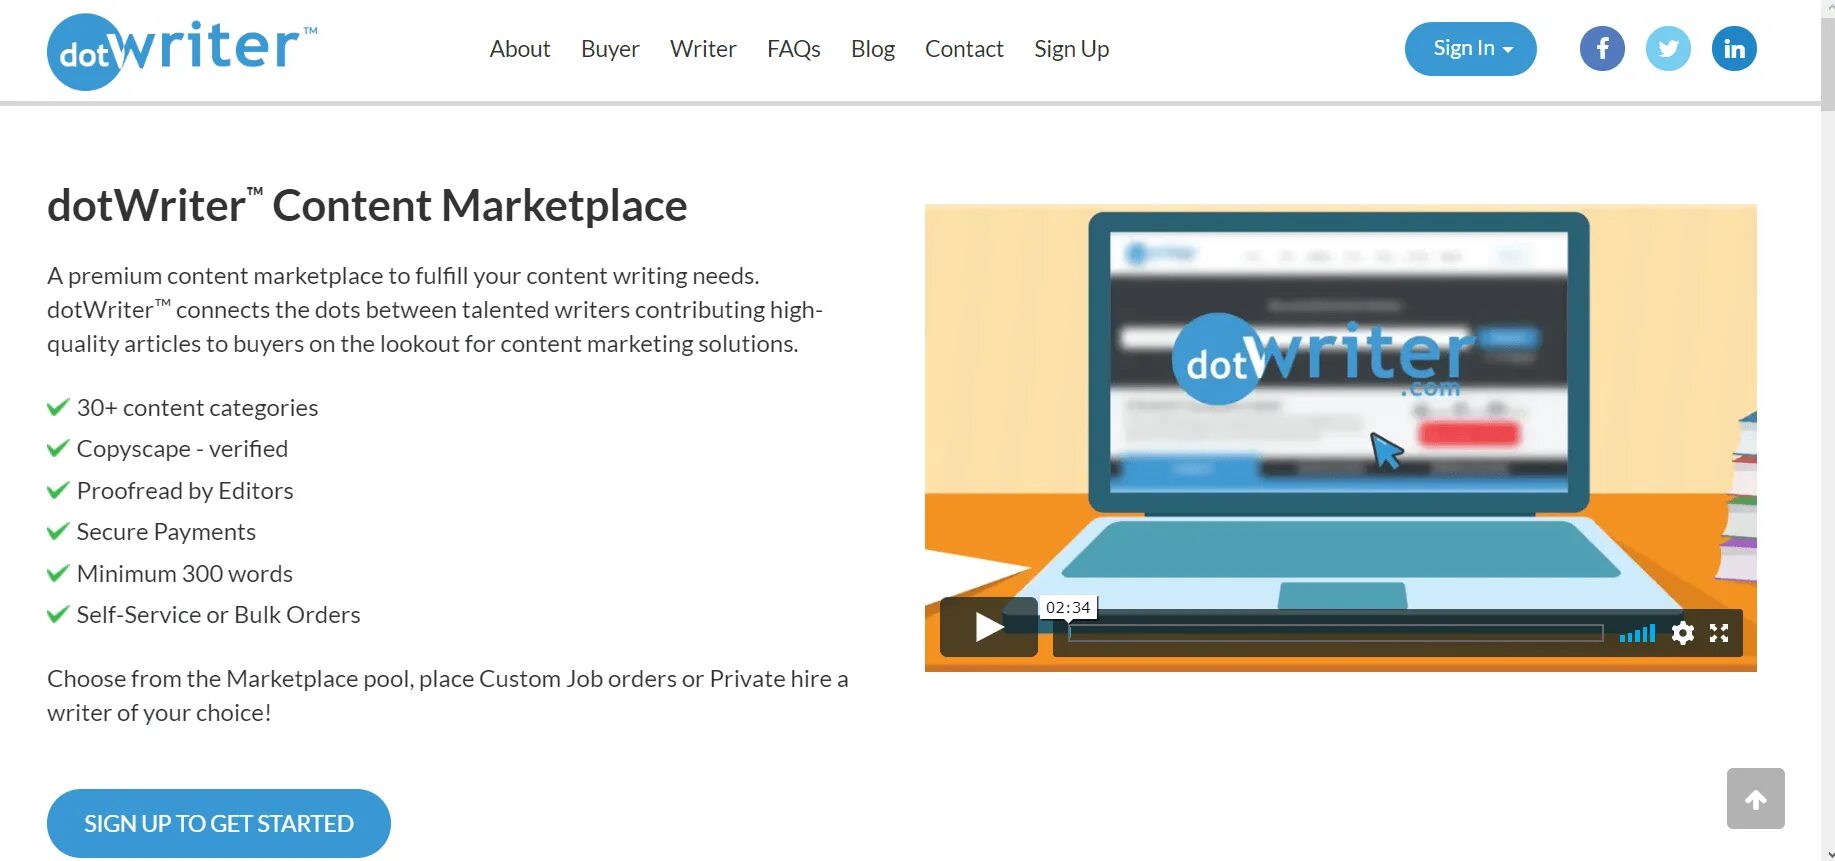Click the checkmark beside Minimum 300 words
This screenshot has width=1835, height=861.
pos(58,573)
